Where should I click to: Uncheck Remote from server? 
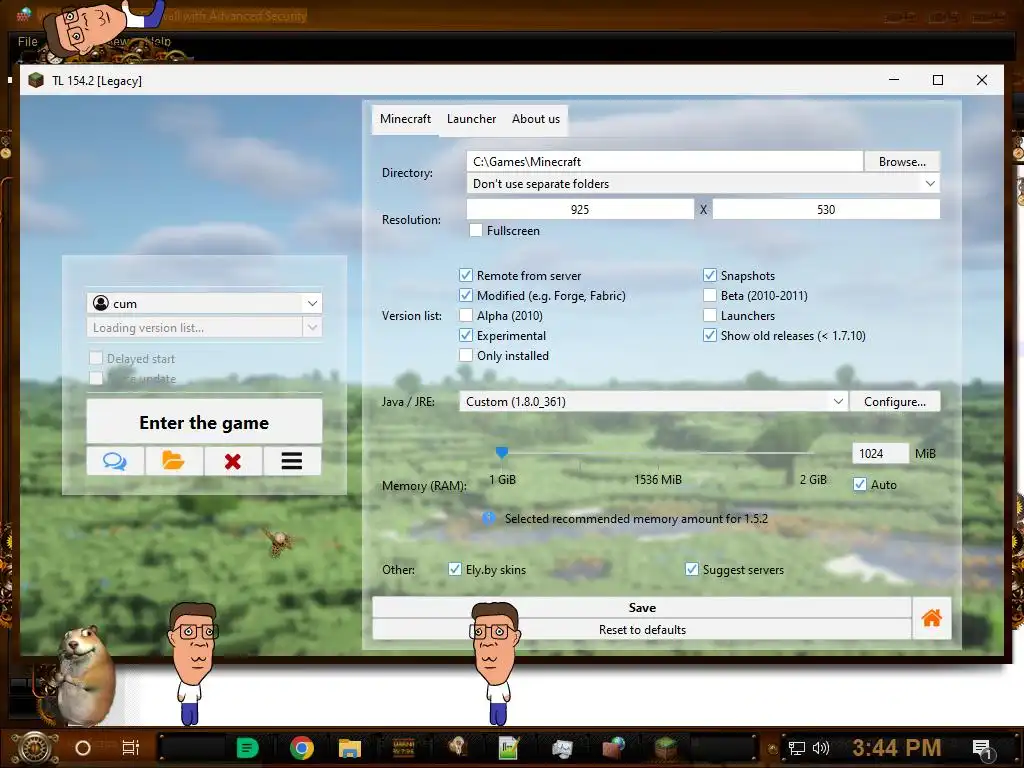click(x=466, y=276)
